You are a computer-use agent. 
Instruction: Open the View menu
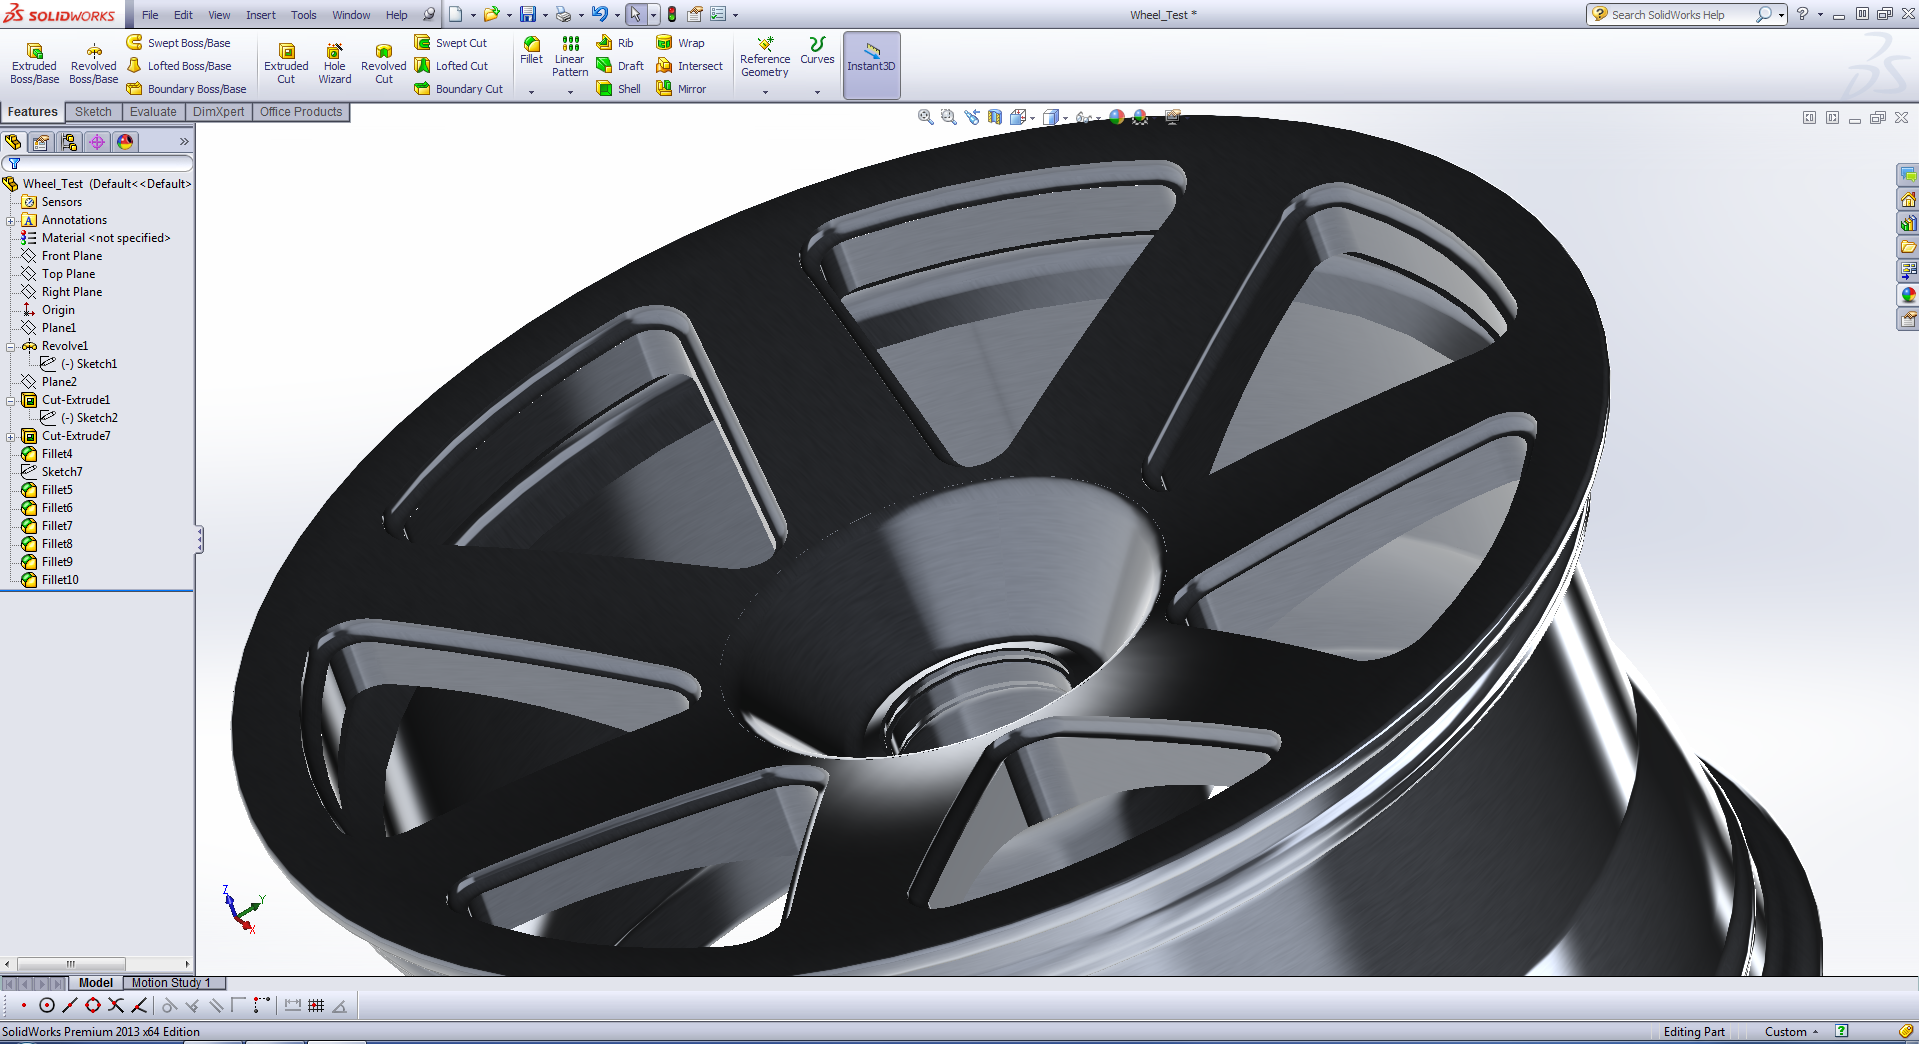219,15
